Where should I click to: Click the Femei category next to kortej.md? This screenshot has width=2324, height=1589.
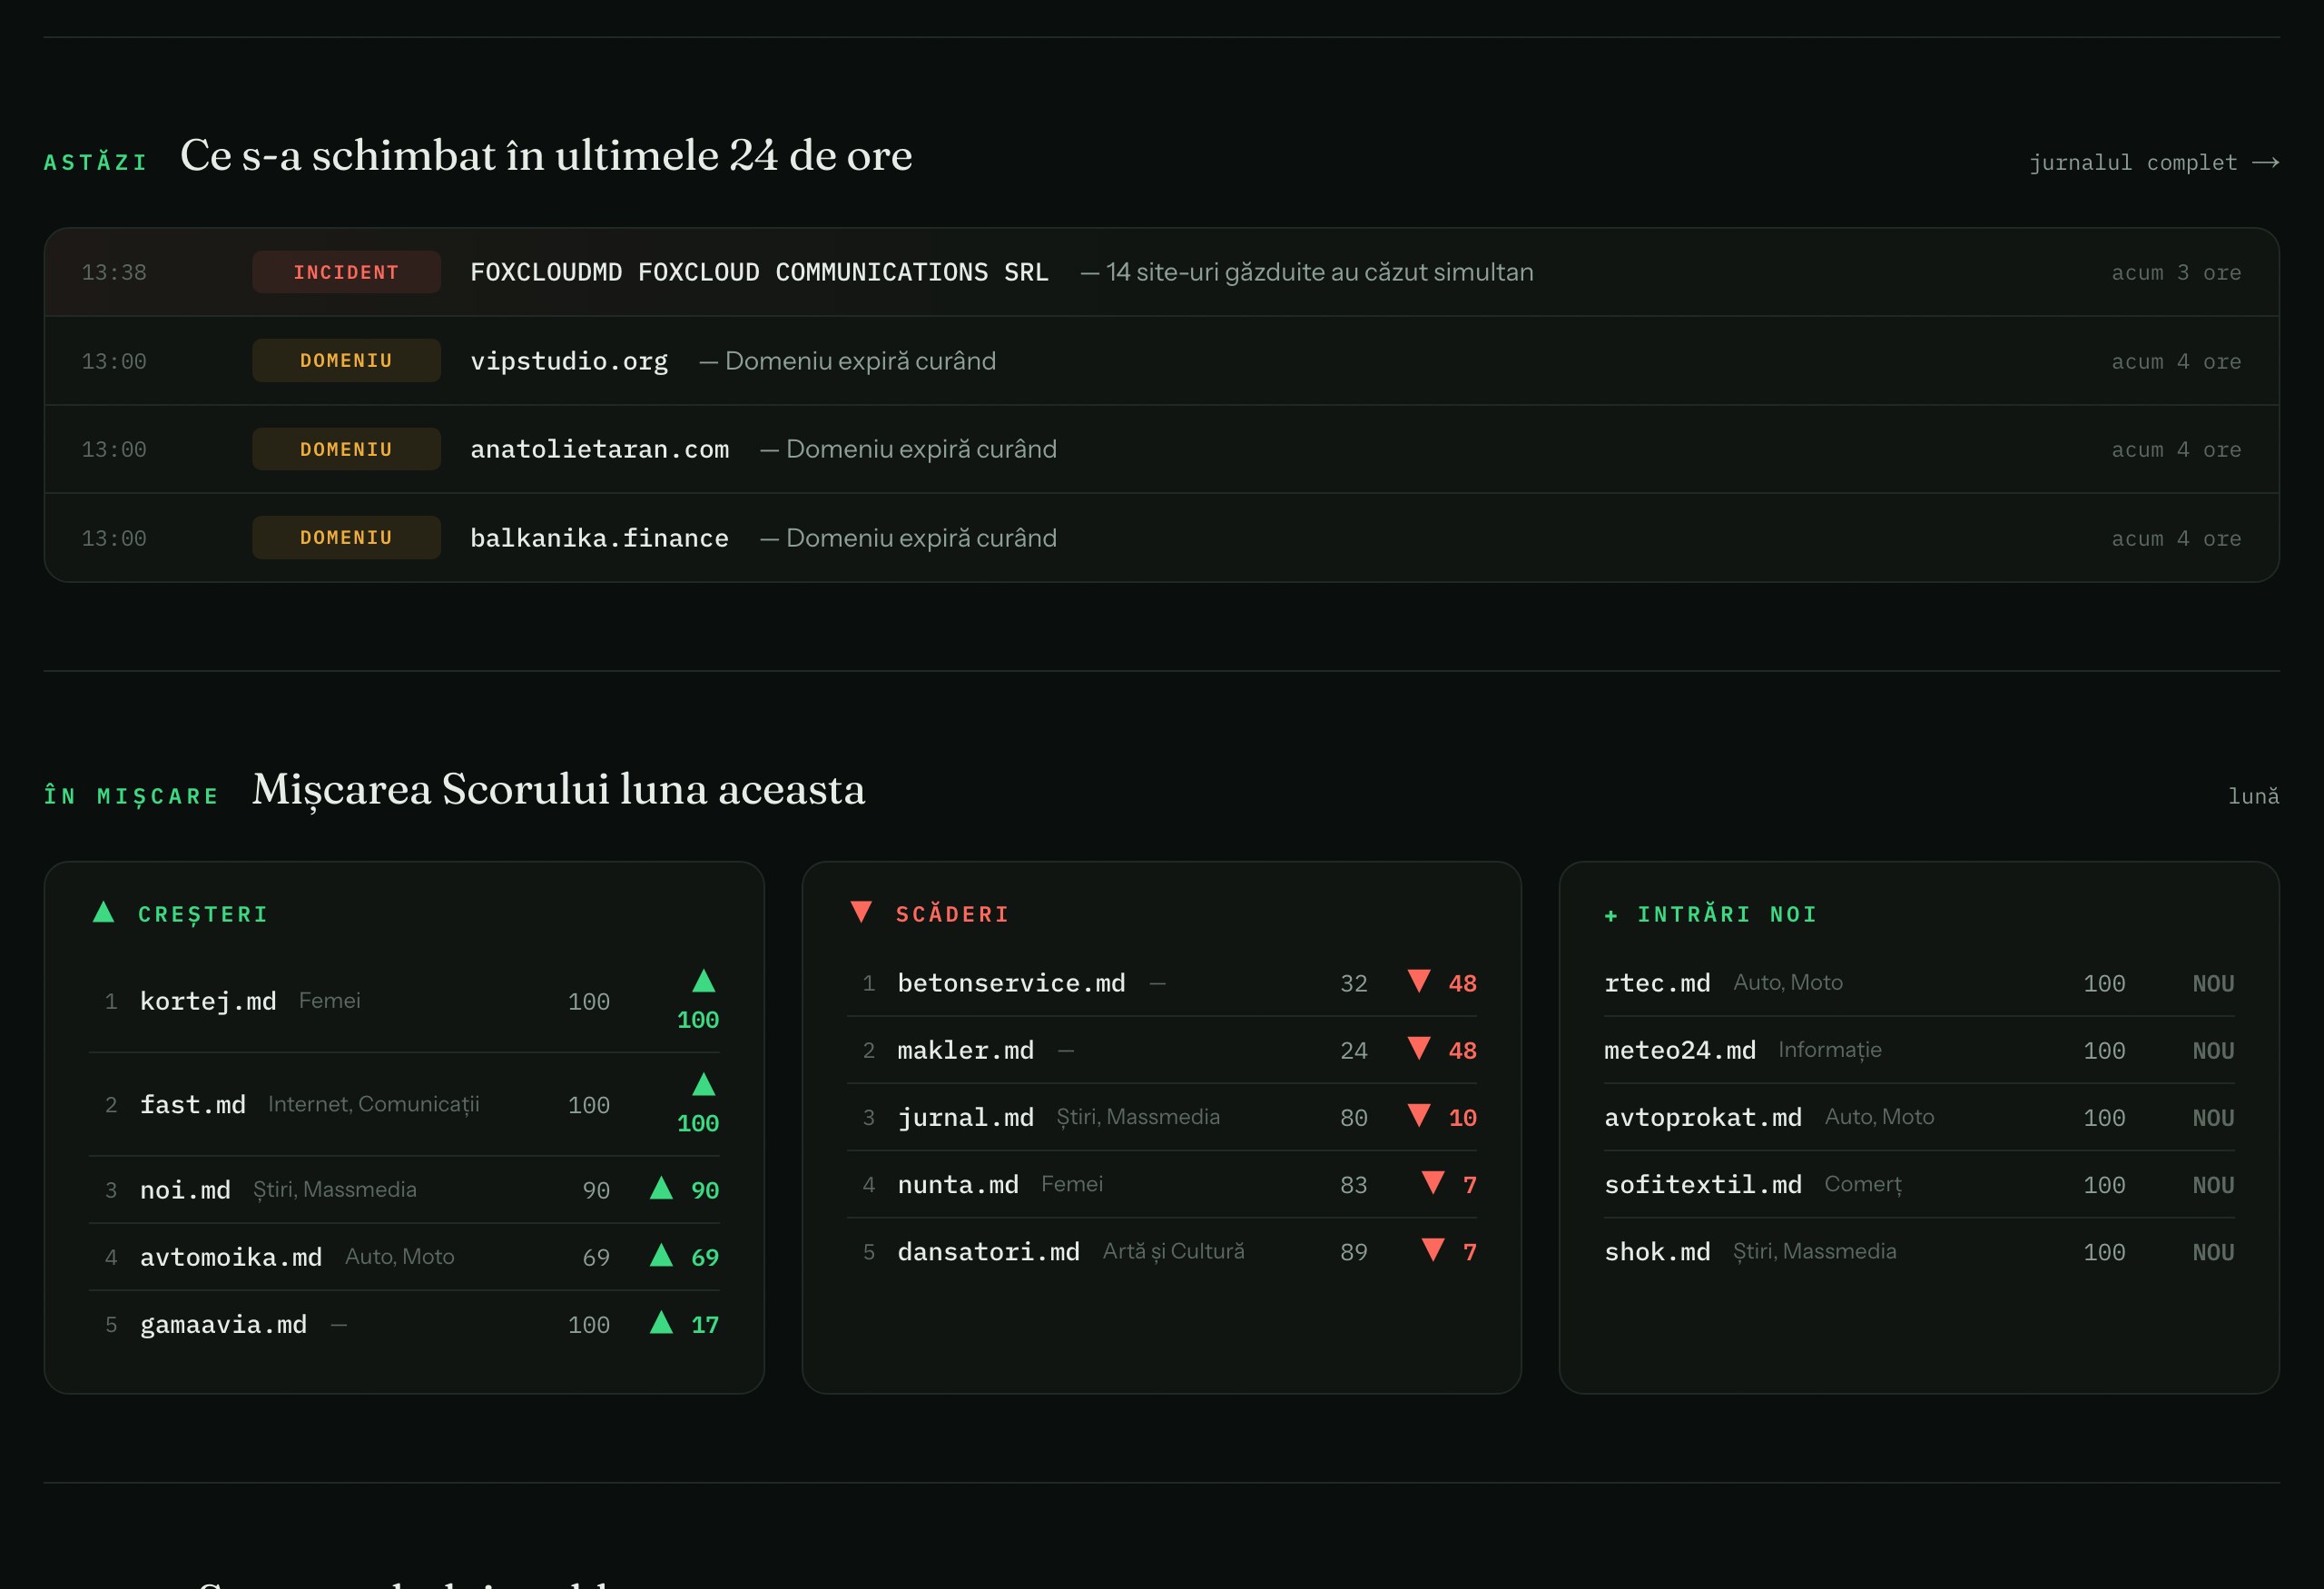click(329, 1001)
